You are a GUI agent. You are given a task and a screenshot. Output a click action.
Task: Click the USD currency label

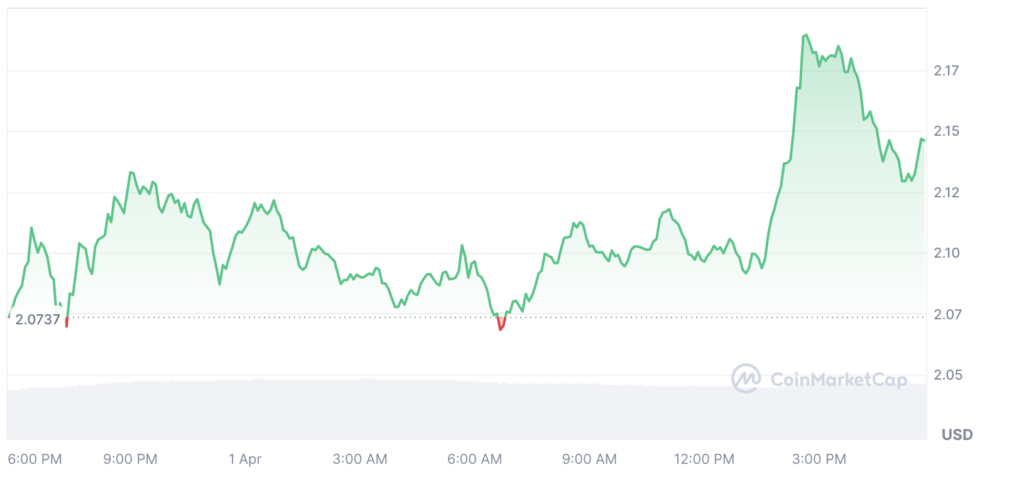coord(956,435)
